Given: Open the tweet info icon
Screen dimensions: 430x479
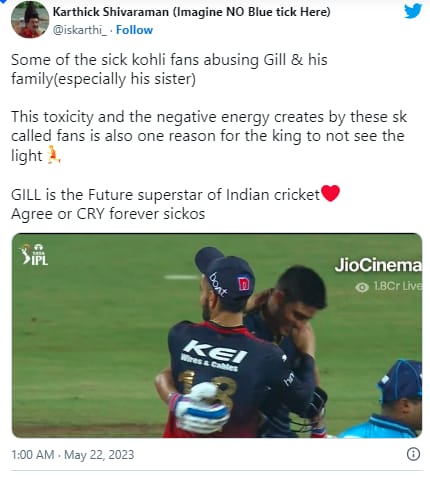Looking at the screenshot, I should point(414,454).
